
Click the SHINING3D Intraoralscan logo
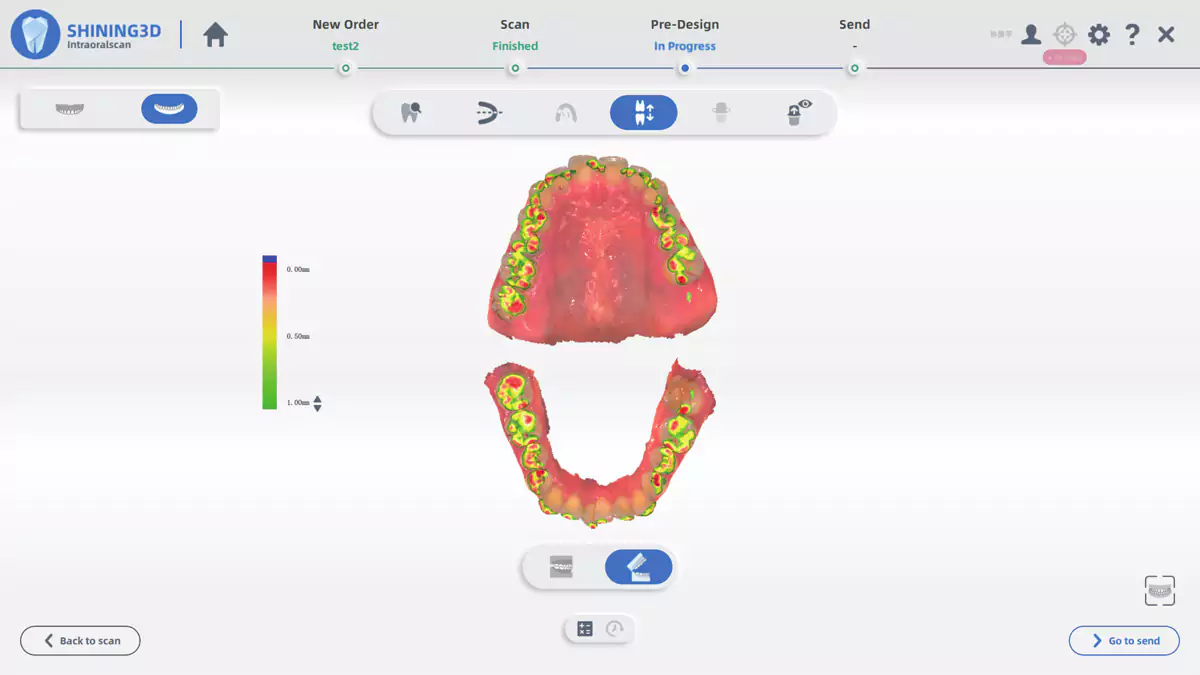(x=87, y=36)
